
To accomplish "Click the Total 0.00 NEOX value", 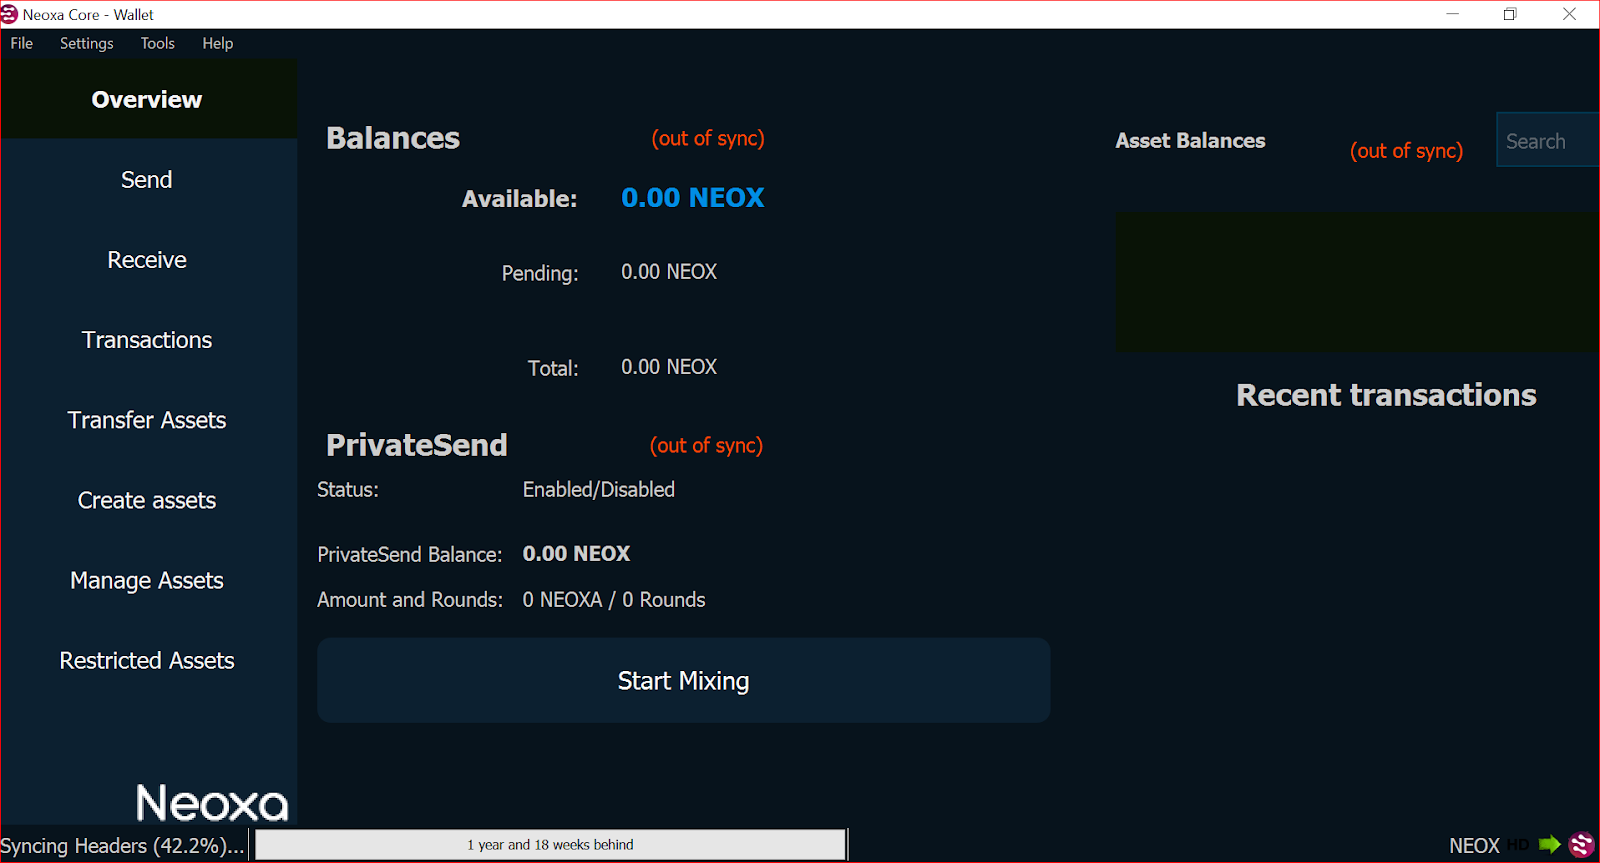I will coord(669,367).
